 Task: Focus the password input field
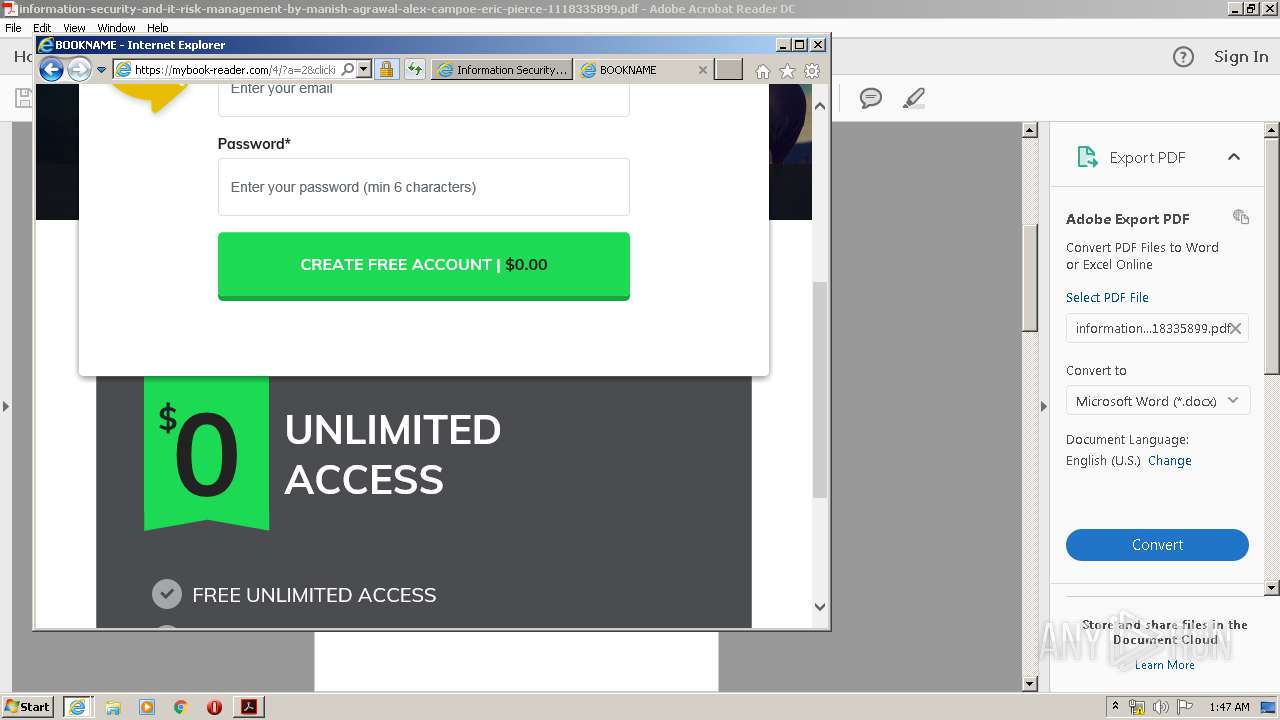pos(424,187)
